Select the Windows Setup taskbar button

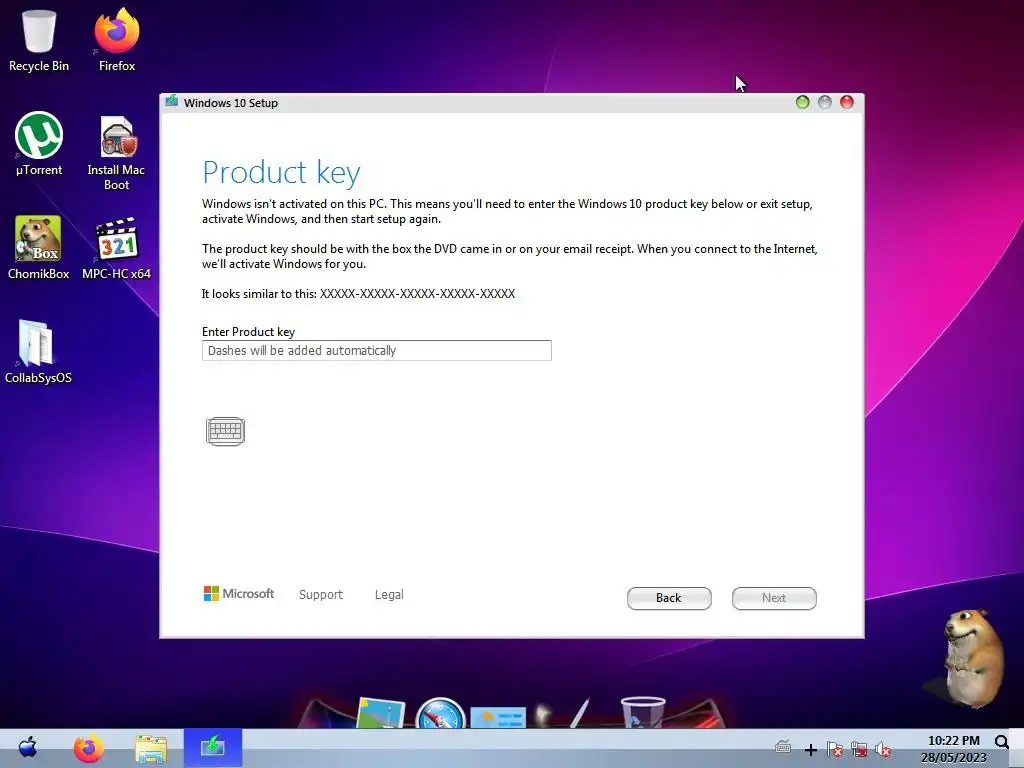(213, 748)
